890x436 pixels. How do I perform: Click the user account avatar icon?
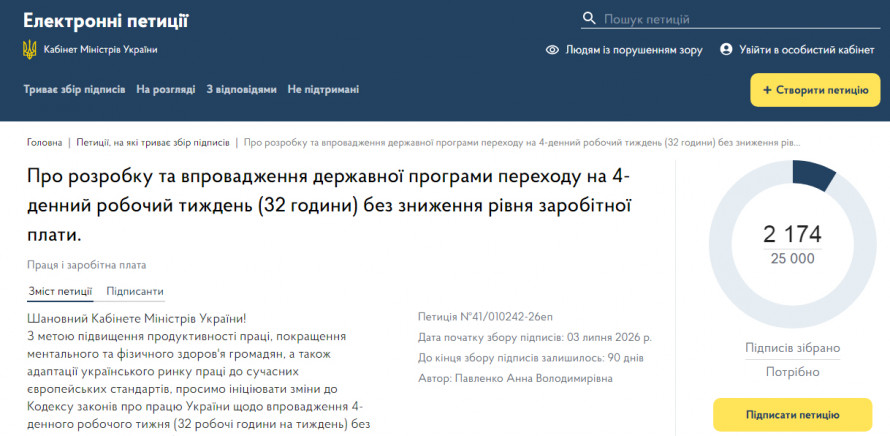tap(726, 49)
